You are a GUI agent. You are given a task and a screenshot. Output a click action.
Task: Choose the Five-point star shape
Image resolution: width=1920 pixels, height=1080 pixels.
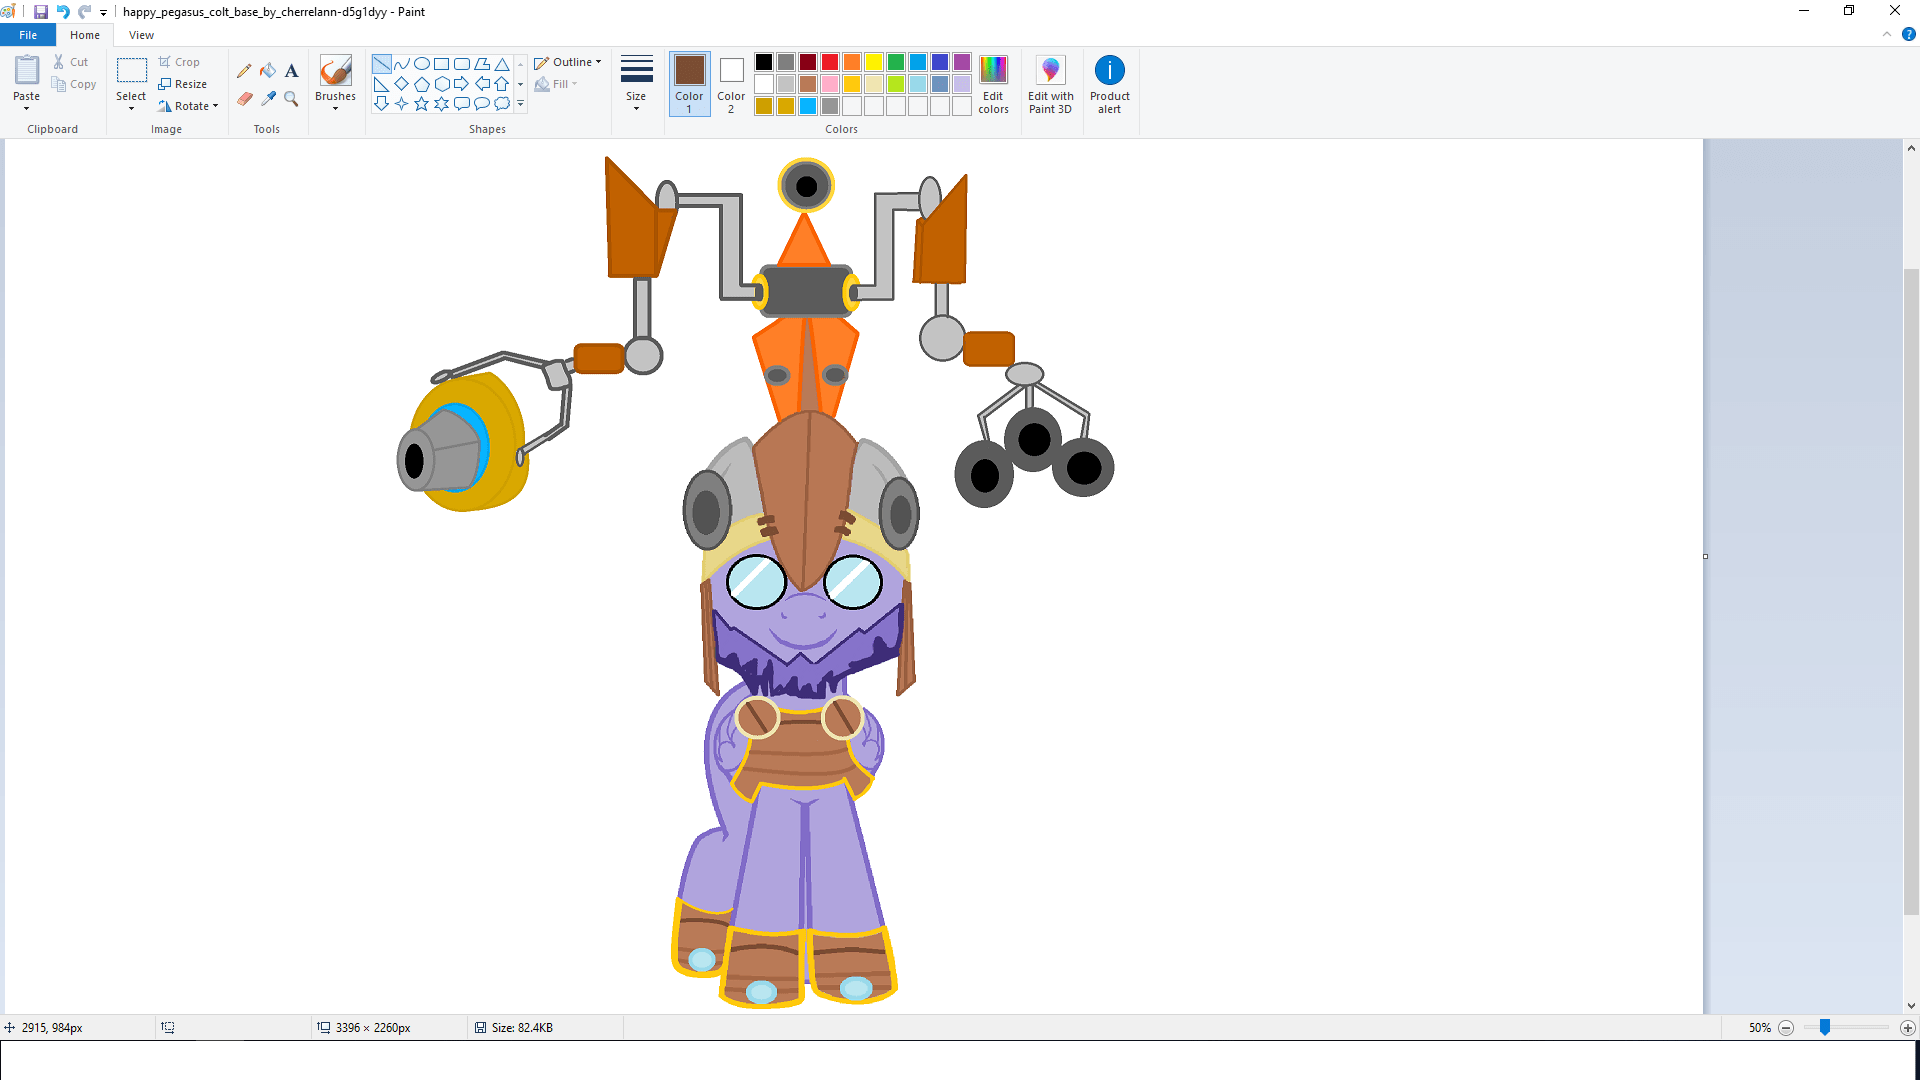[421, 103]
